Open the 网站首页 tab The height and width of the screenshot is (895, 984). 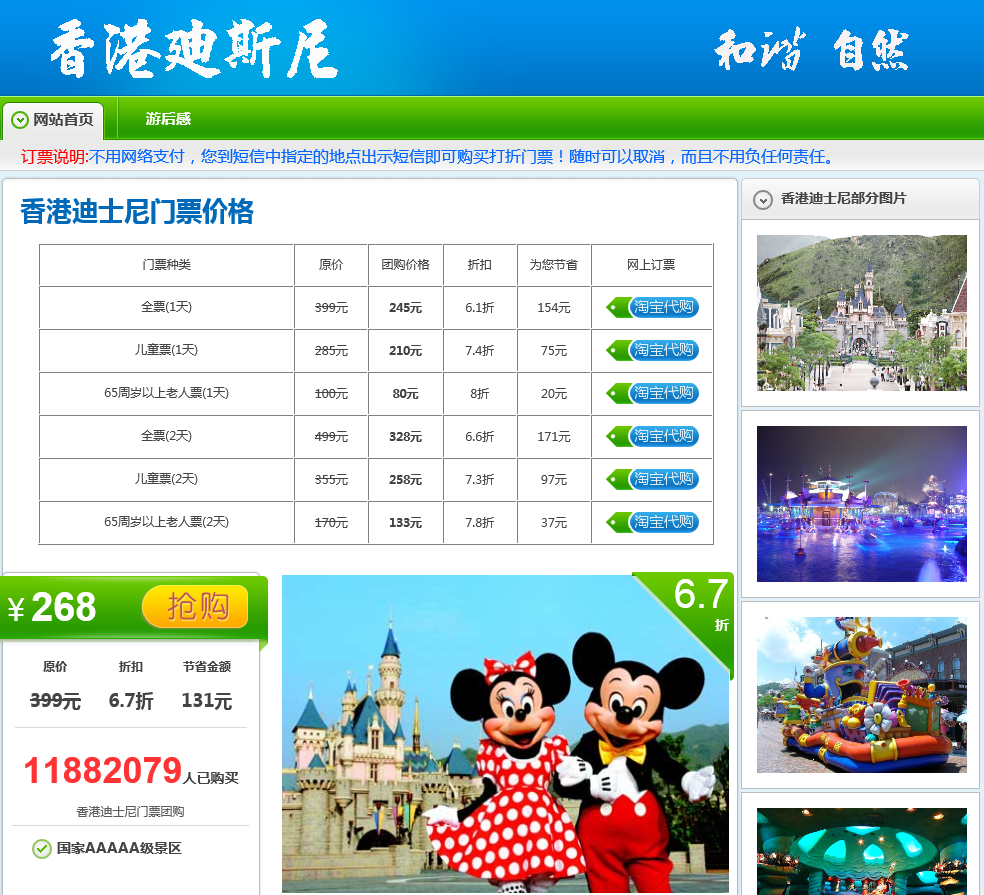pyautogui.click(x=53, y=120)
